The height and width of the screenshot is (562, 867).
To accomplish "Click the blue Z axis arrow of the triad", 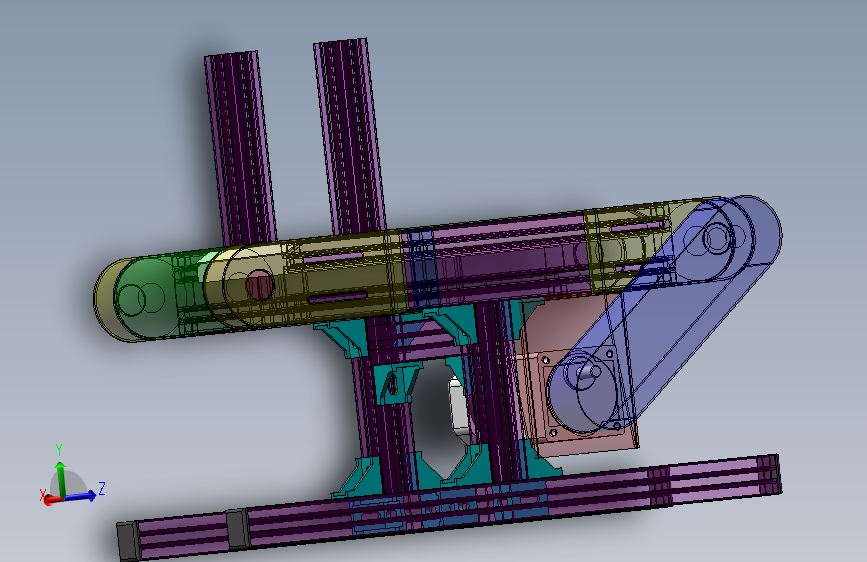I will pyautogui.click(x=81, y=496).
